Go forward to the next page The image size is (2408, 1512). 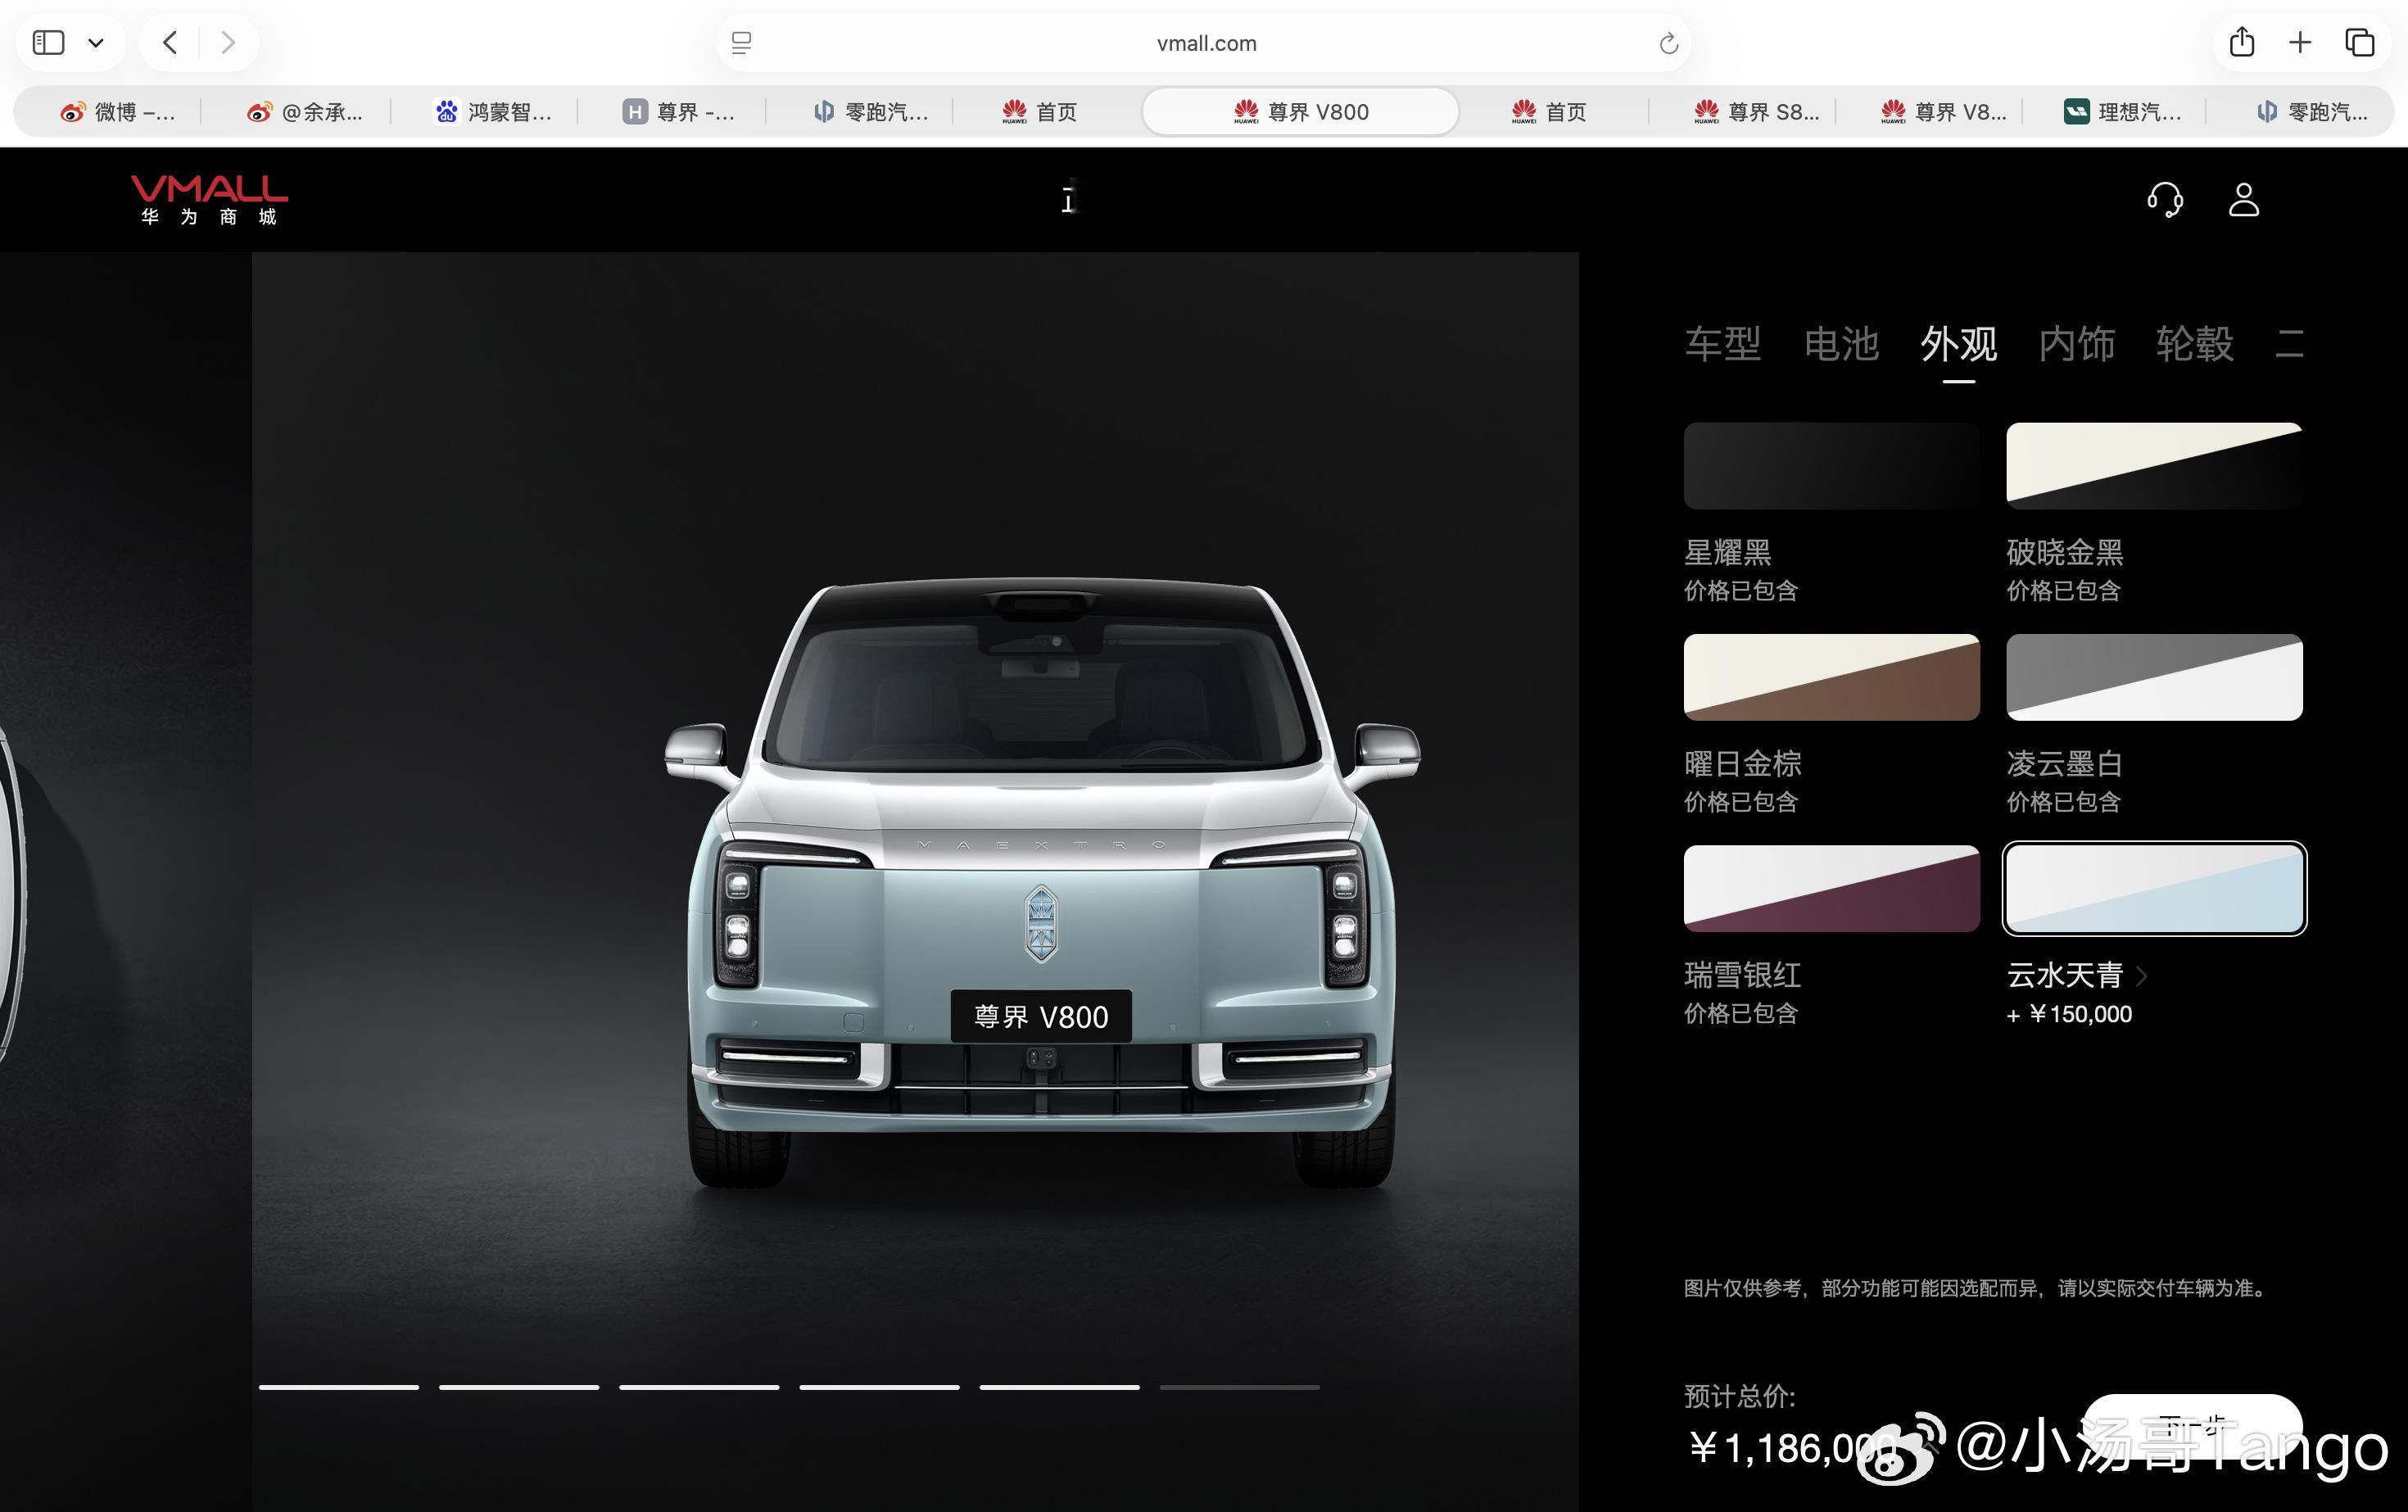[x=228, y=43]
